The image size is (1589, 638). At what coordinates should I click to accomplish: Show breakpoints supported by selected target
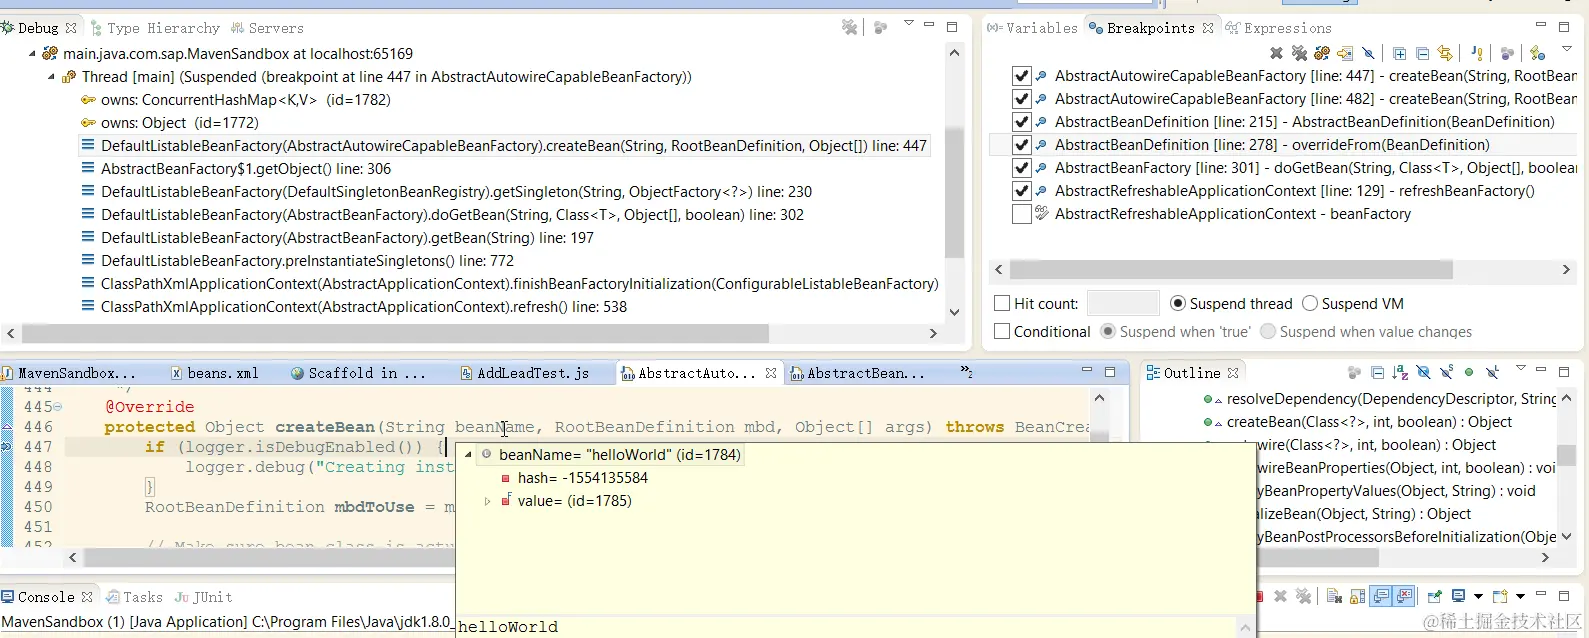1322,53
